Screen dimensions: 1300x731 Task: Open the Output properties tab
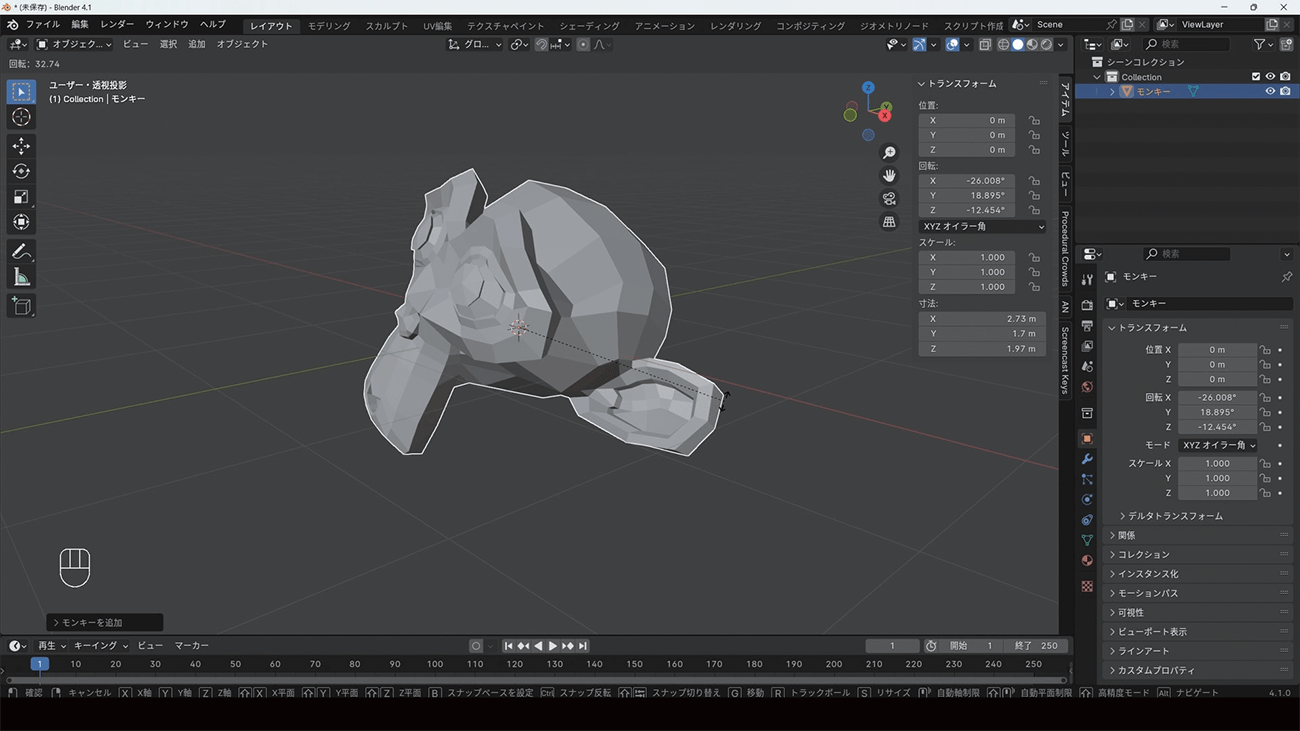[1087, 326]
